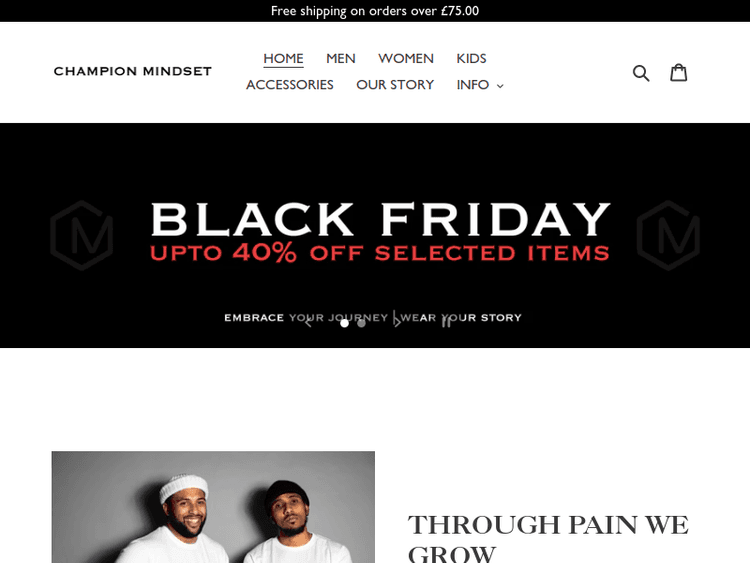The height and width of the screenshot is (563, 750).
Task: Pause the slideshow autoplay
Action: click(x=446, y=323)
